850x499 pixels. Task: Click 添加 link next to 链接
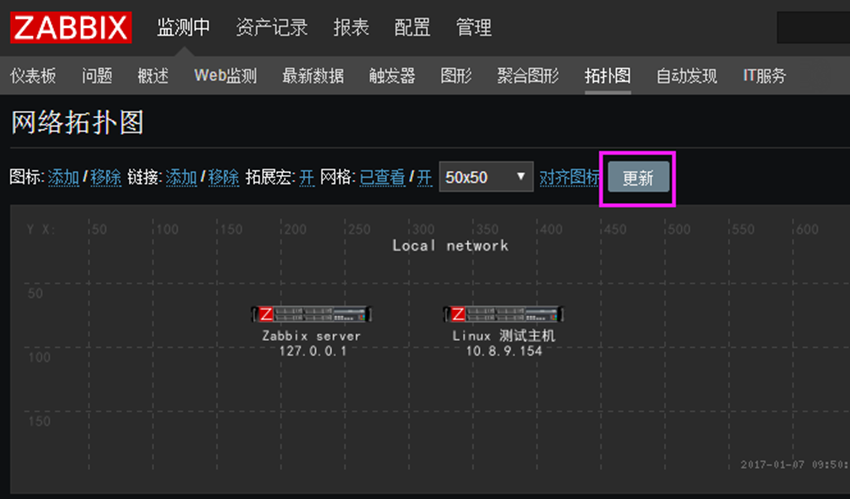181,177
